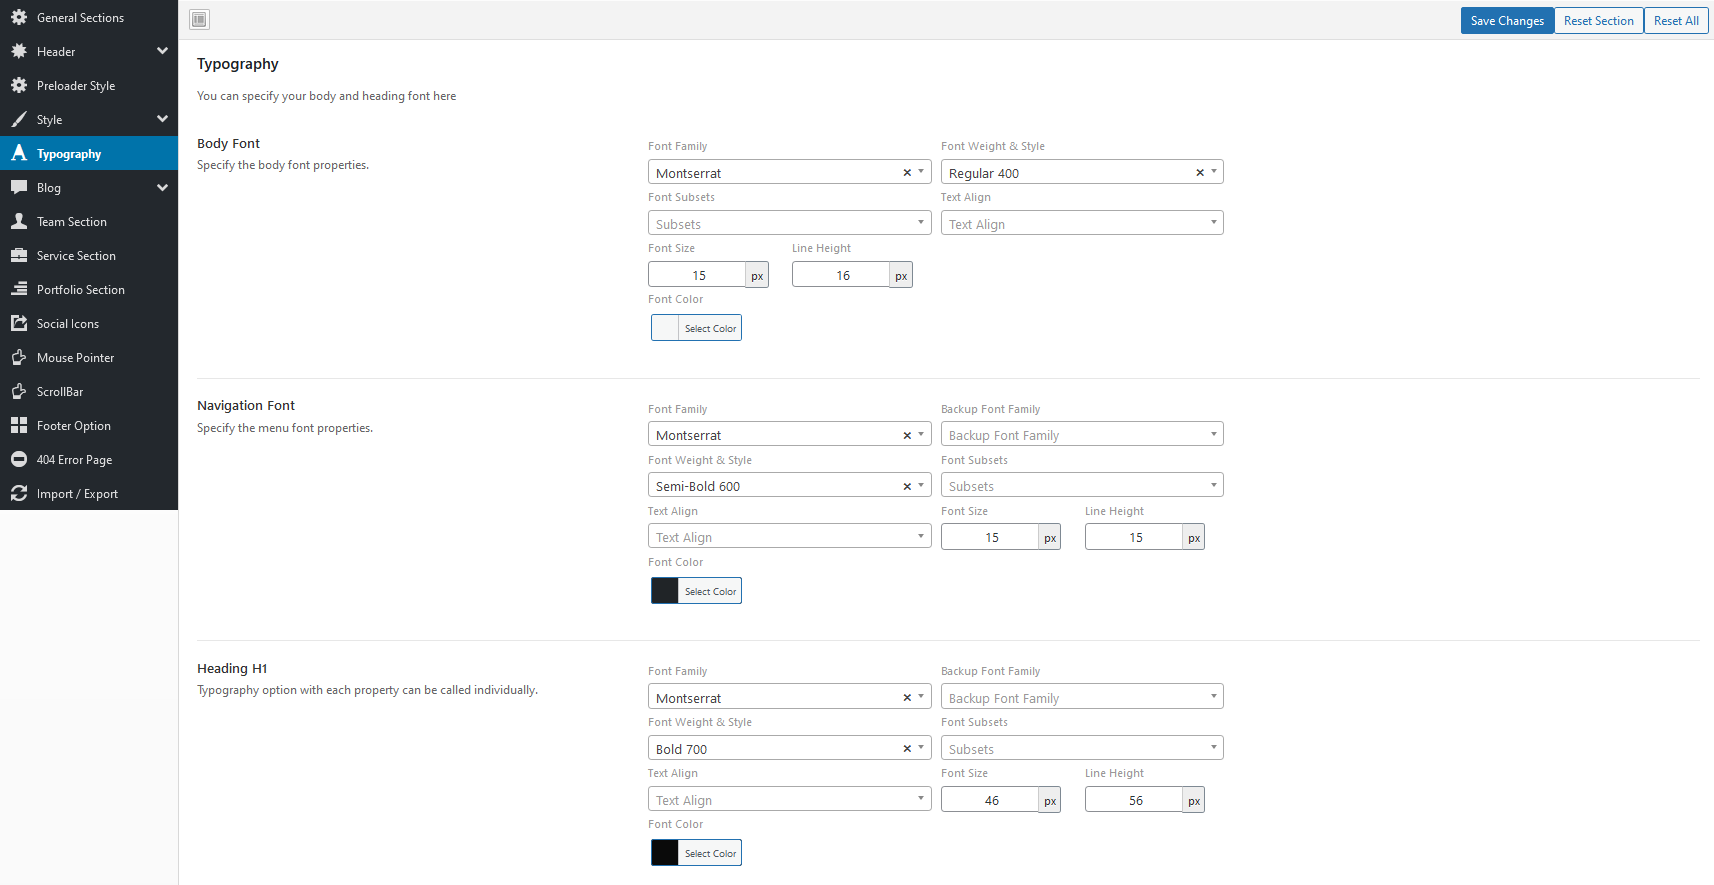Click the Navigation Line Height field
Screen dimensions: 1714x885
tap(1135, 537)
